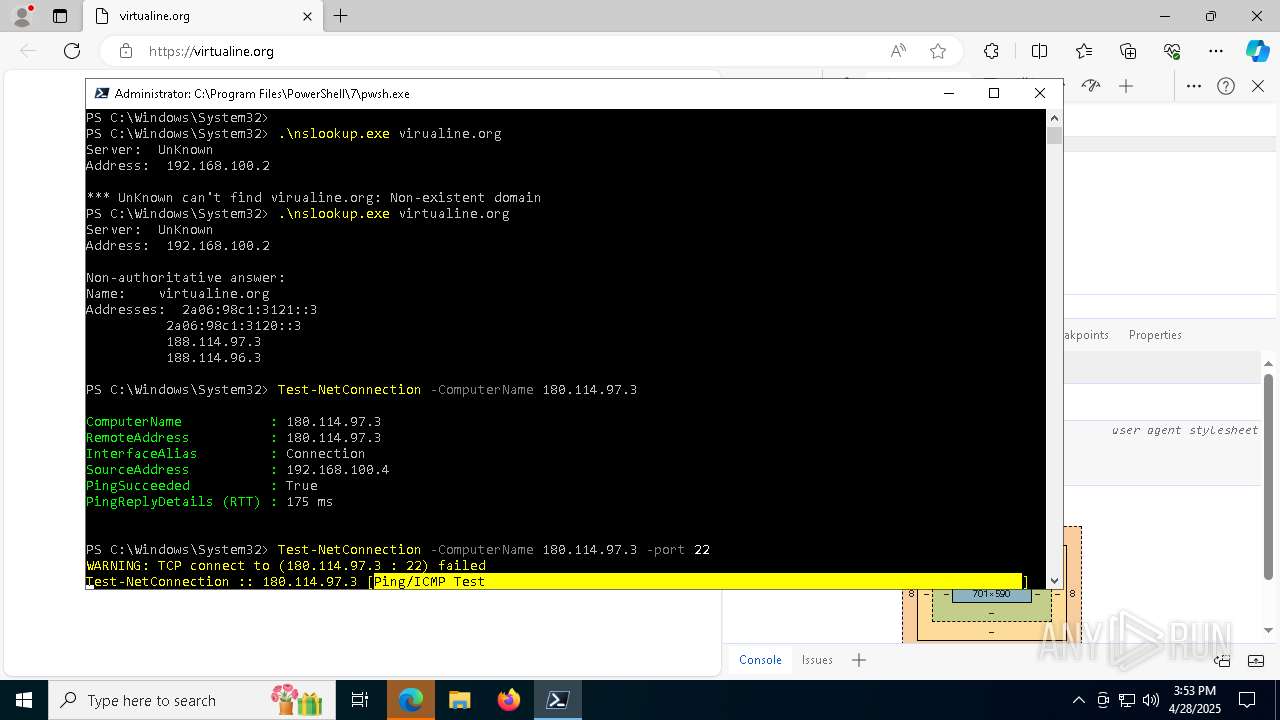The width and height of the screenshot is (1280, 720).
Task: Open Microsoft Edge from taskbar
Action: 411,700
